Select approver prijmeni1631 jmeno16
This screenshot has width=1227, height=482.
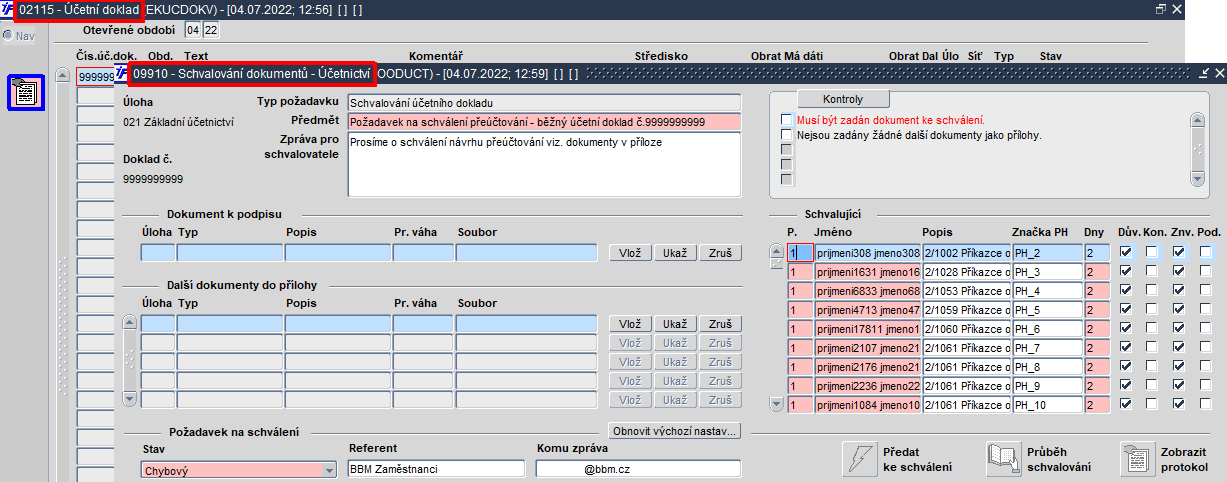point(867,272)
